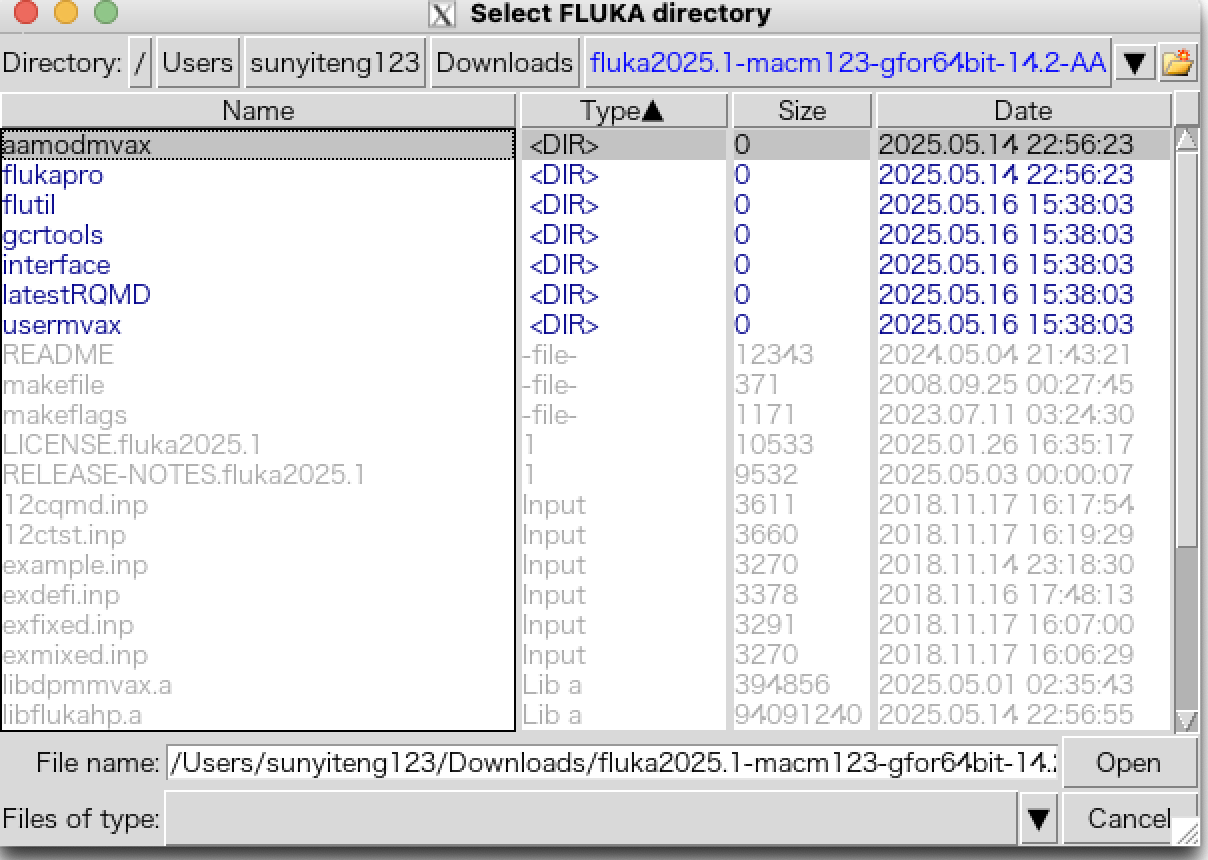The height and width of the screenshot is (860, 1208).
Task: Click the vertical scrollbar thumb
Action: [1186, 350]
